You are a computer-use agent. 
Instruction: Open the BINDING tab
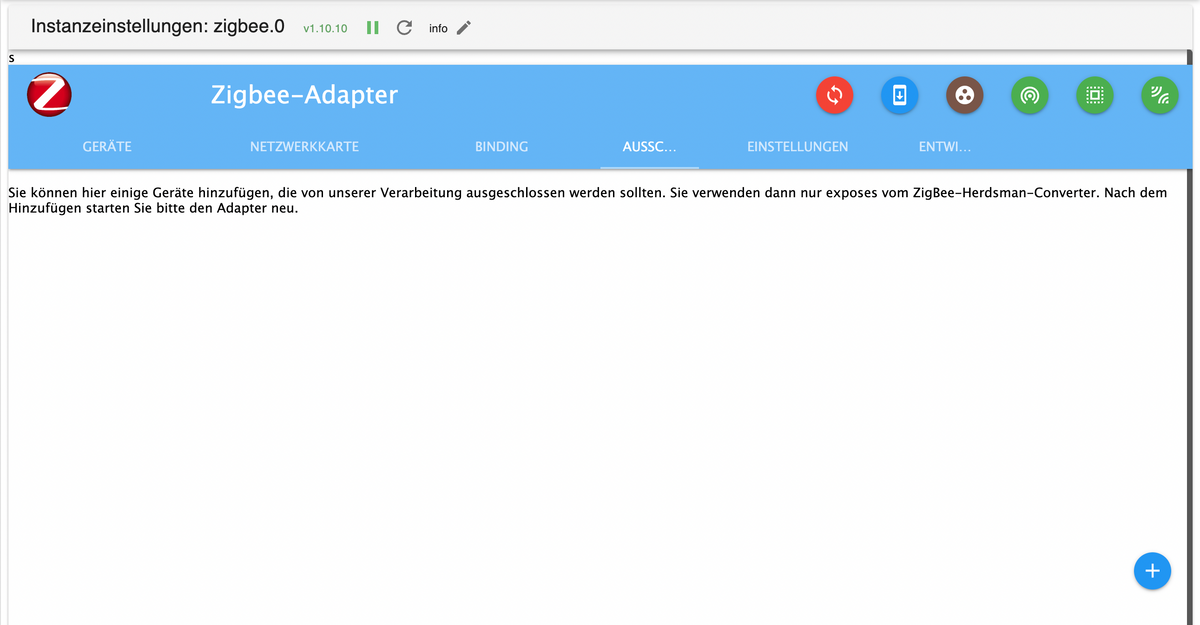501,146
